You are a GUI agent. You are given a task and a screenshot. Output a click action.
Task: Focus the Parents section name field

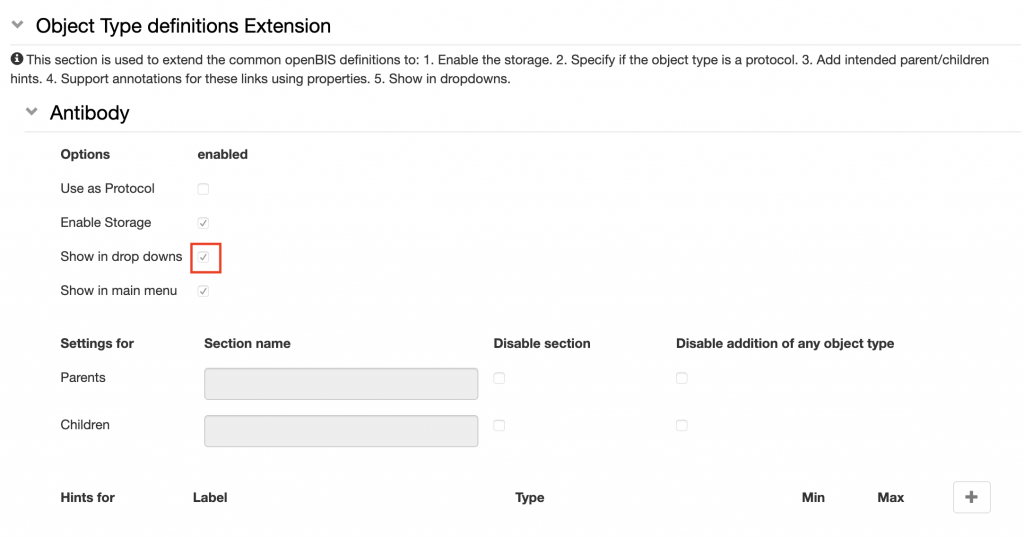[x=341, y=383]
